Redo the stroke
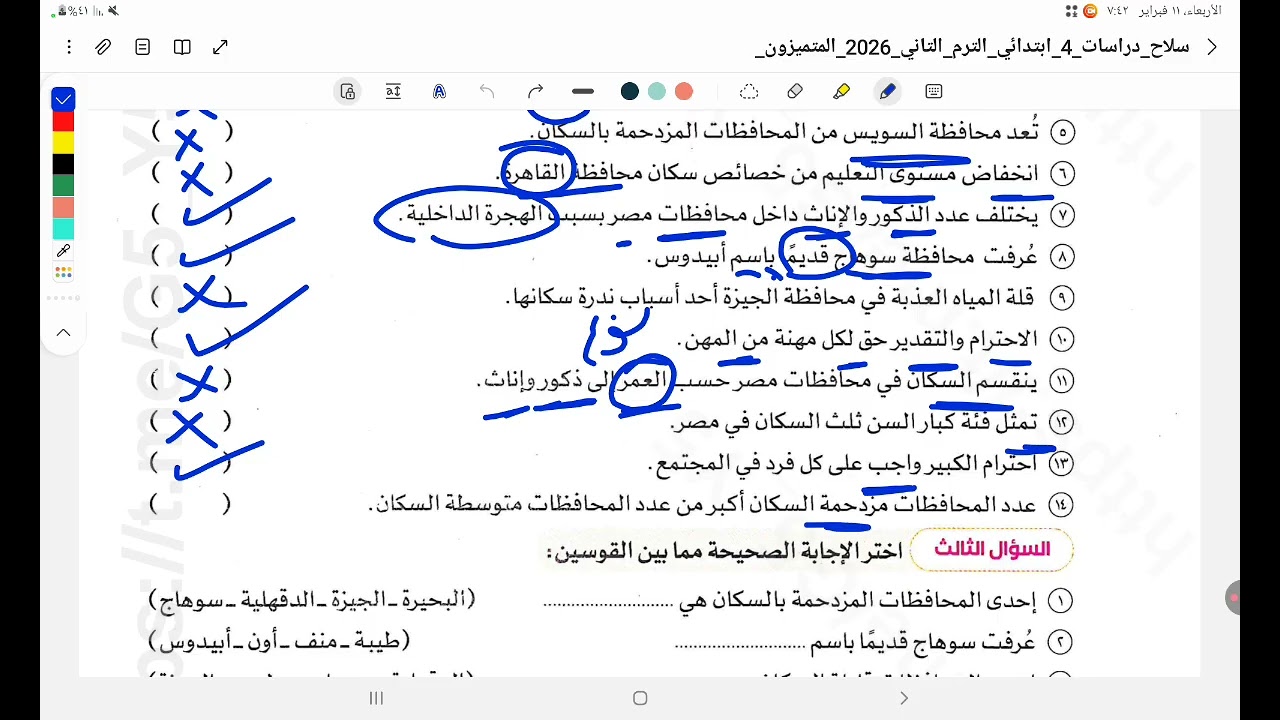The height and width of the screenshot is (720, 1280). click(x=535, y=92)
